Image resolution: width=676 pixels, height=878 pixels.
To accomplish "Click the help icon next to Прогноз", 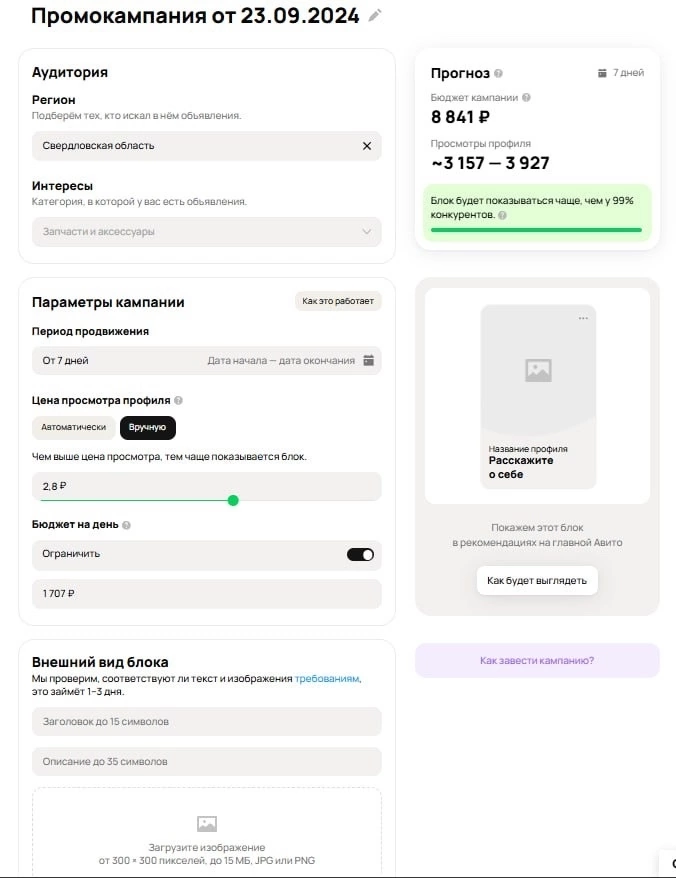I will click(499, 73).
